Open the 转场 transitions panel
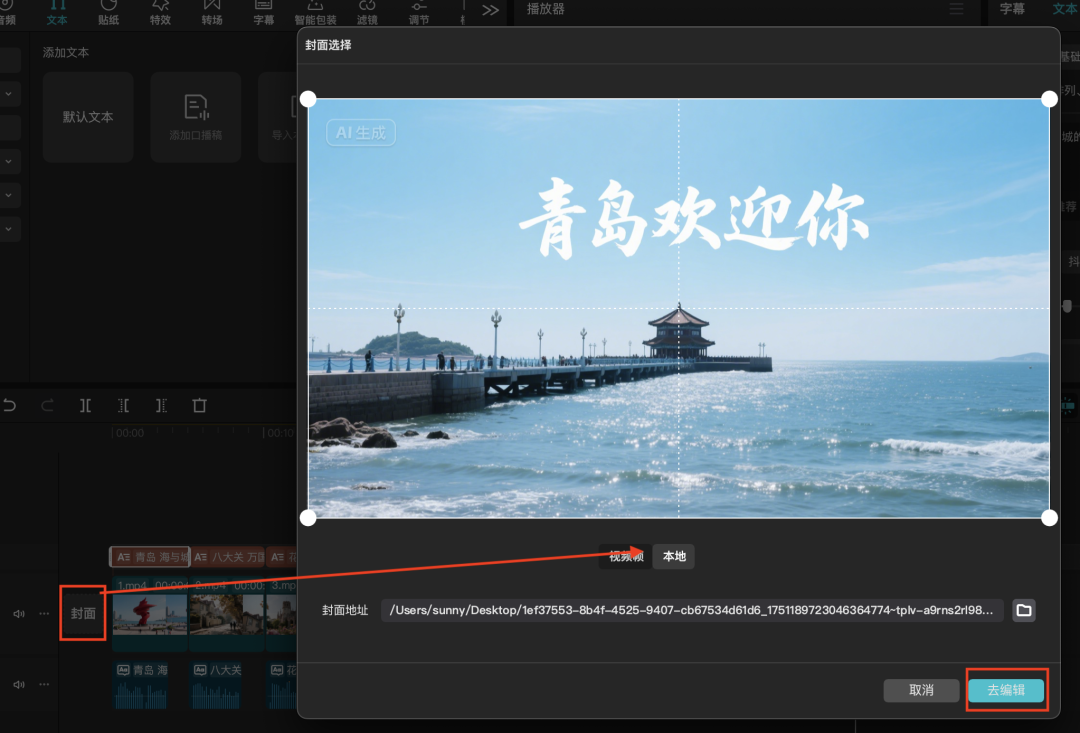The height and width of the screenshot is (733, 1080). [211, 14]
